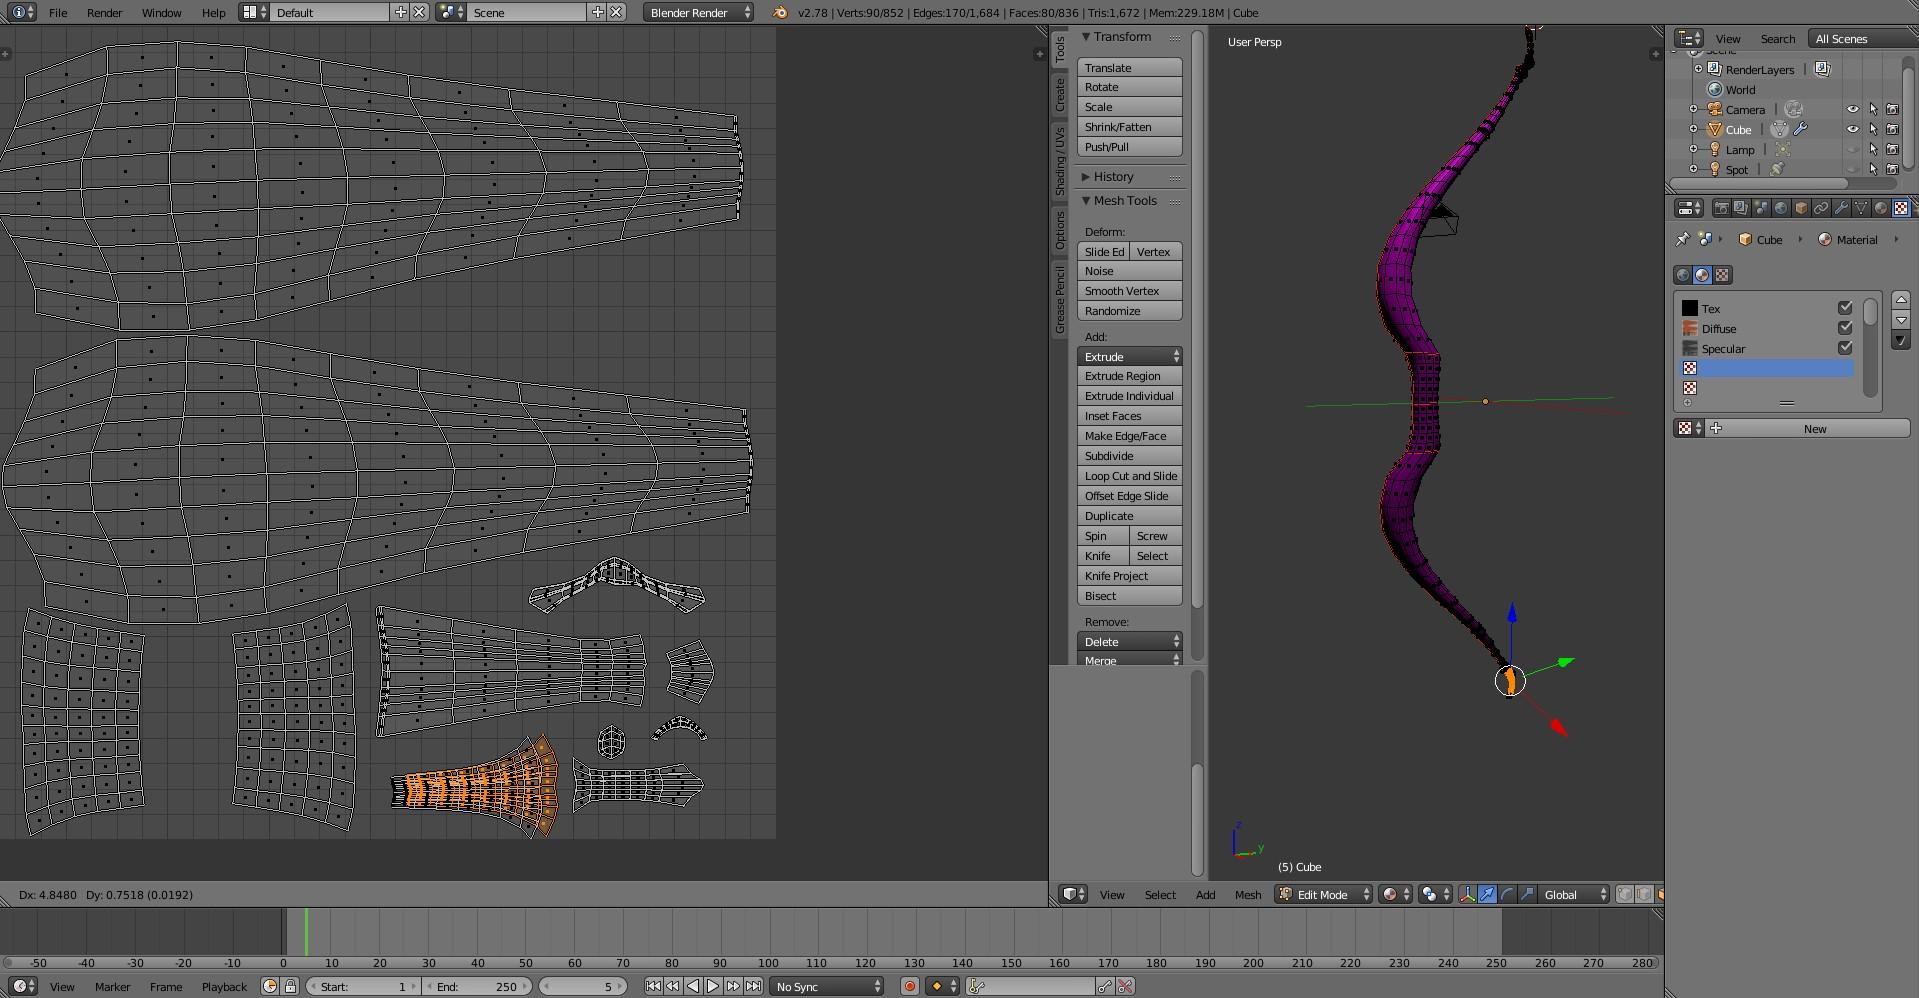The image size is (1919, 998).
Task: Open the Mesh Data properties tab icon
Action: click(x=1861, y=208)
